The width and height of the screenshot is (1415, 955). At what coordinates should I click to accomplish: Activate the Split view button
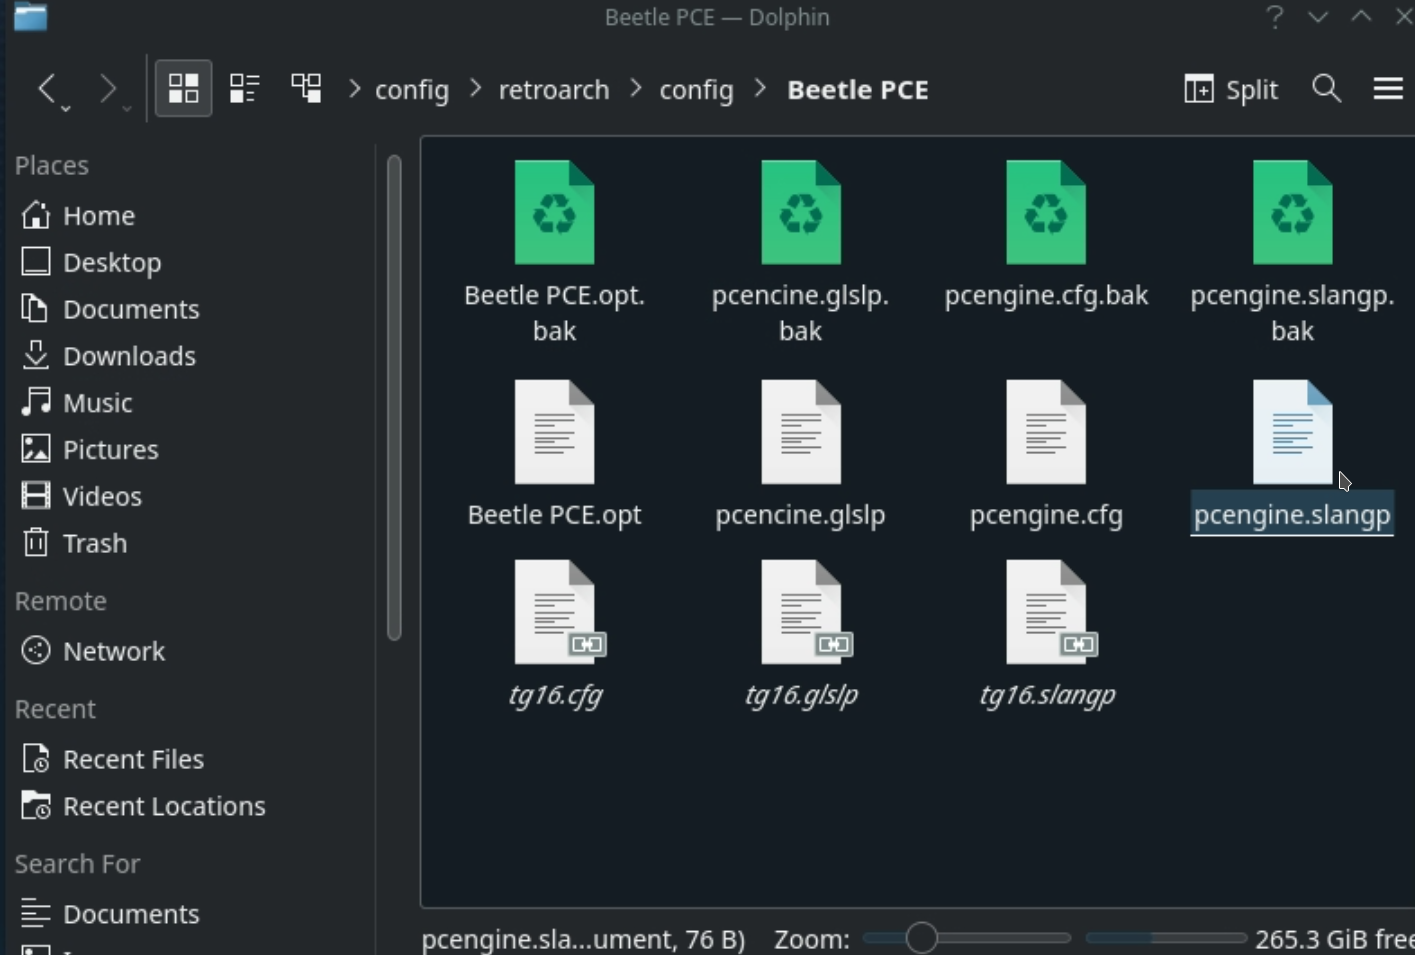coord(1229,89)
